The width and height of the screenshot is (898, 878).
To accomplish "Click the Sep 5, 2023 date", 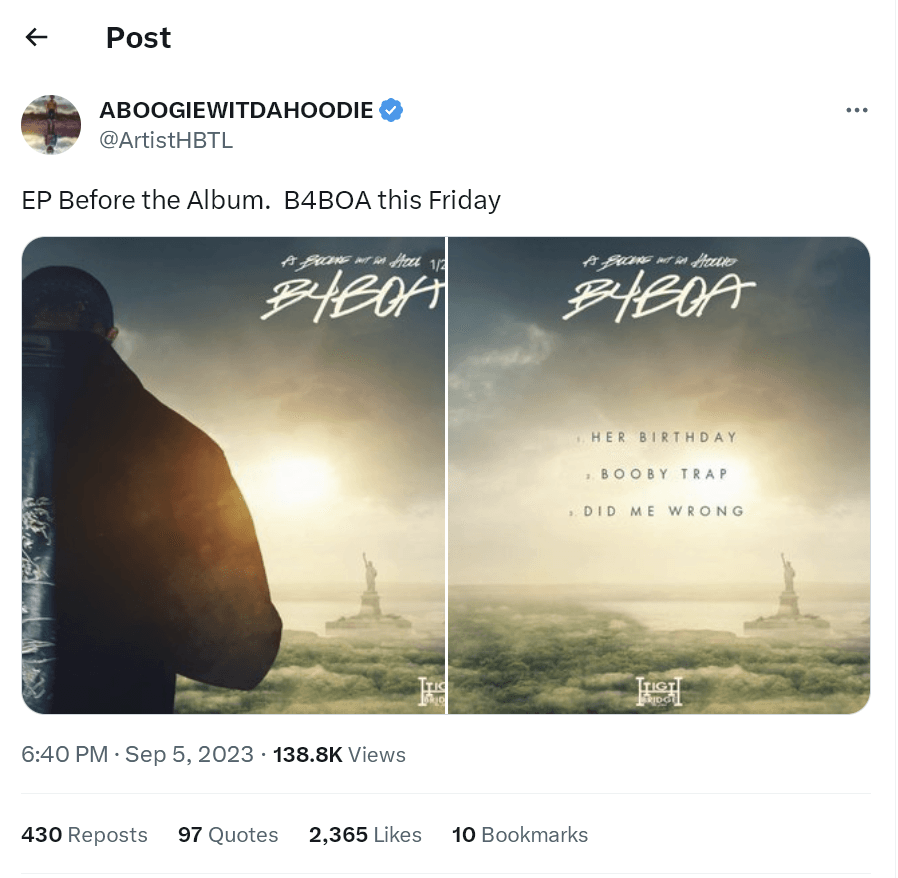I will (x=189, y=754).
